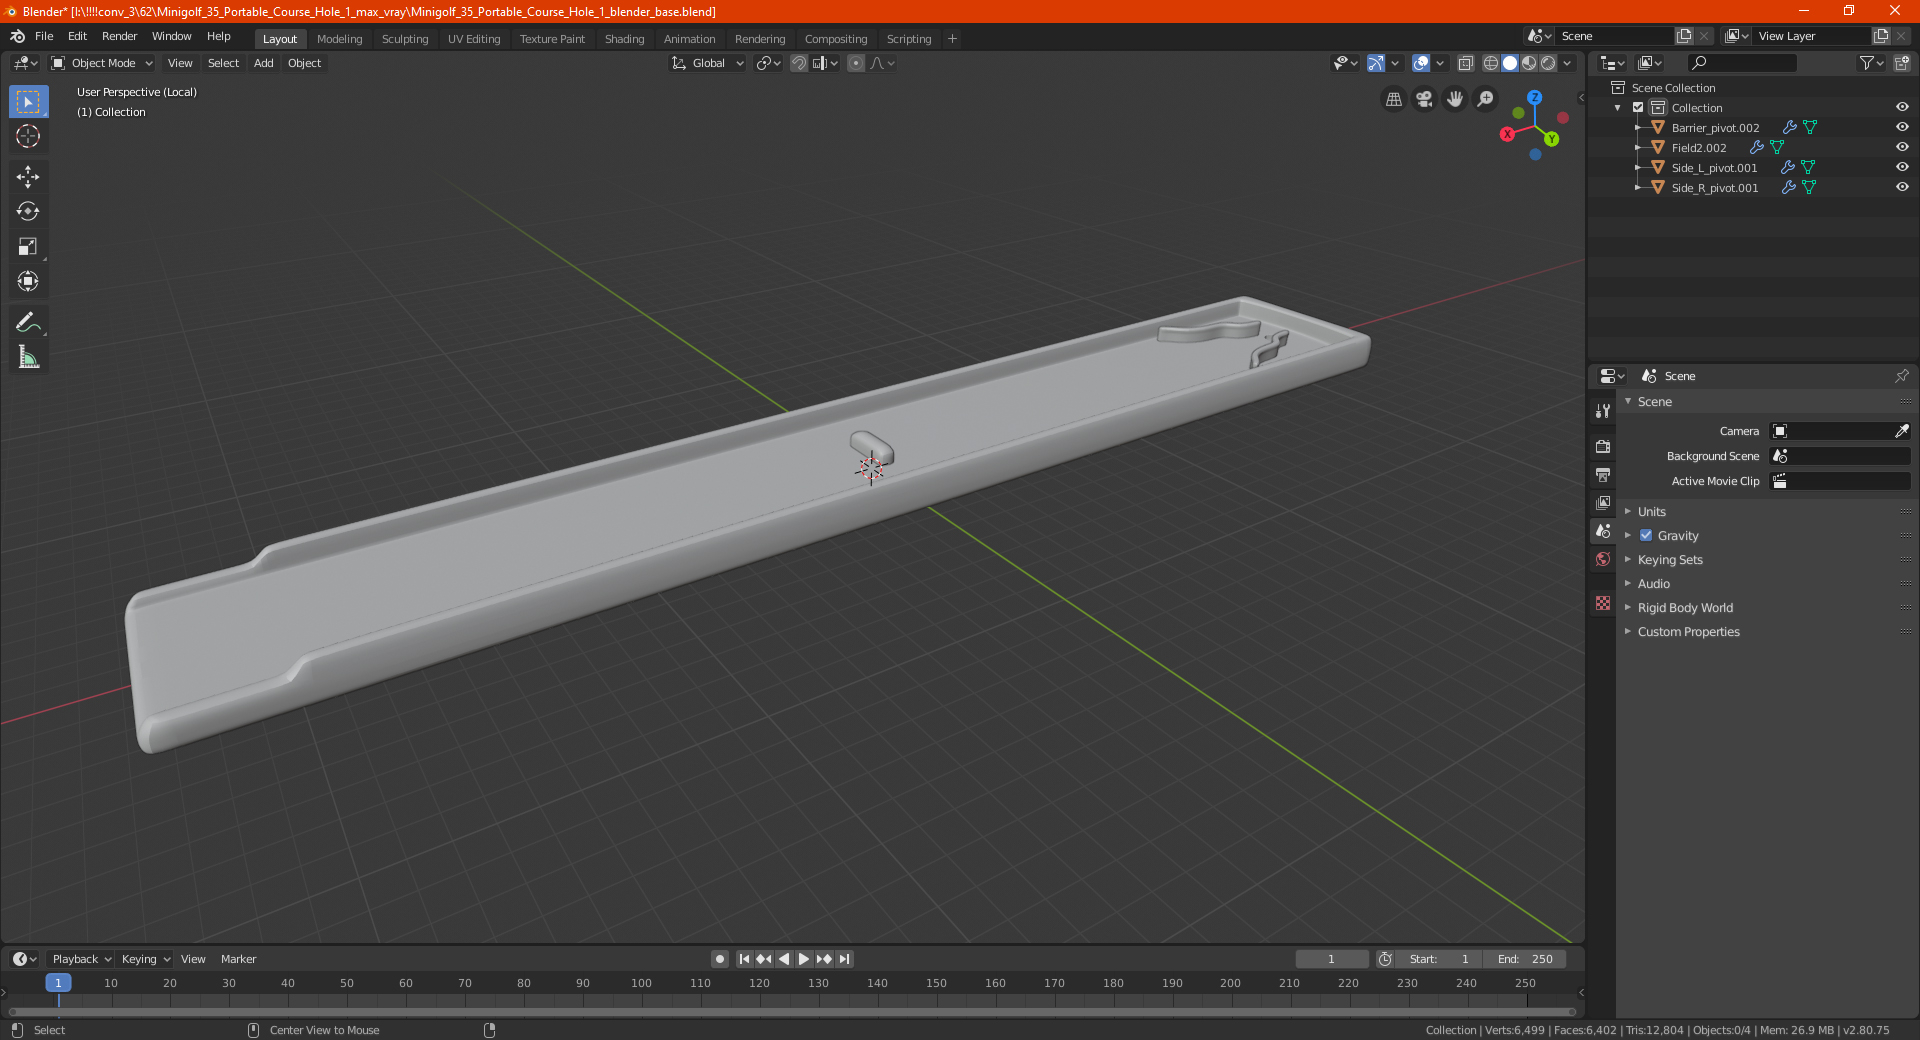Switch to rendered viewport shading

click(1548, 63)
